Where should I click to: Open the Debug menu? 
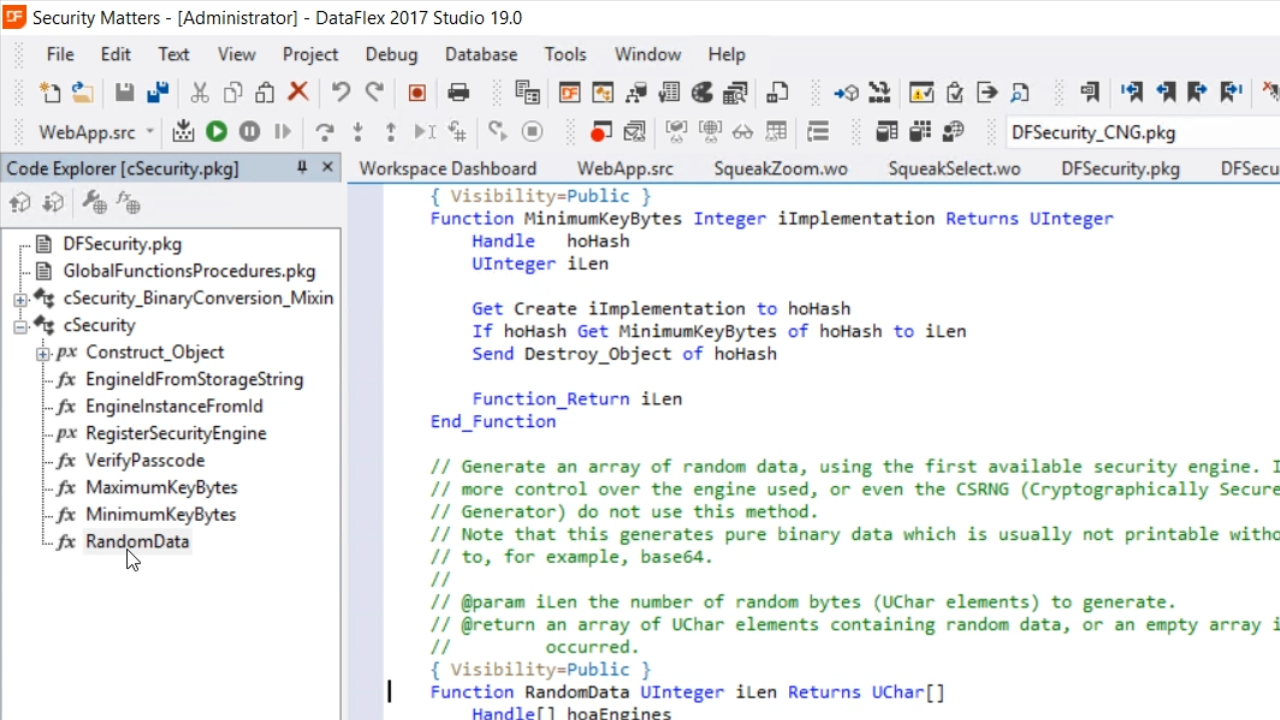(x=391, y=54)
